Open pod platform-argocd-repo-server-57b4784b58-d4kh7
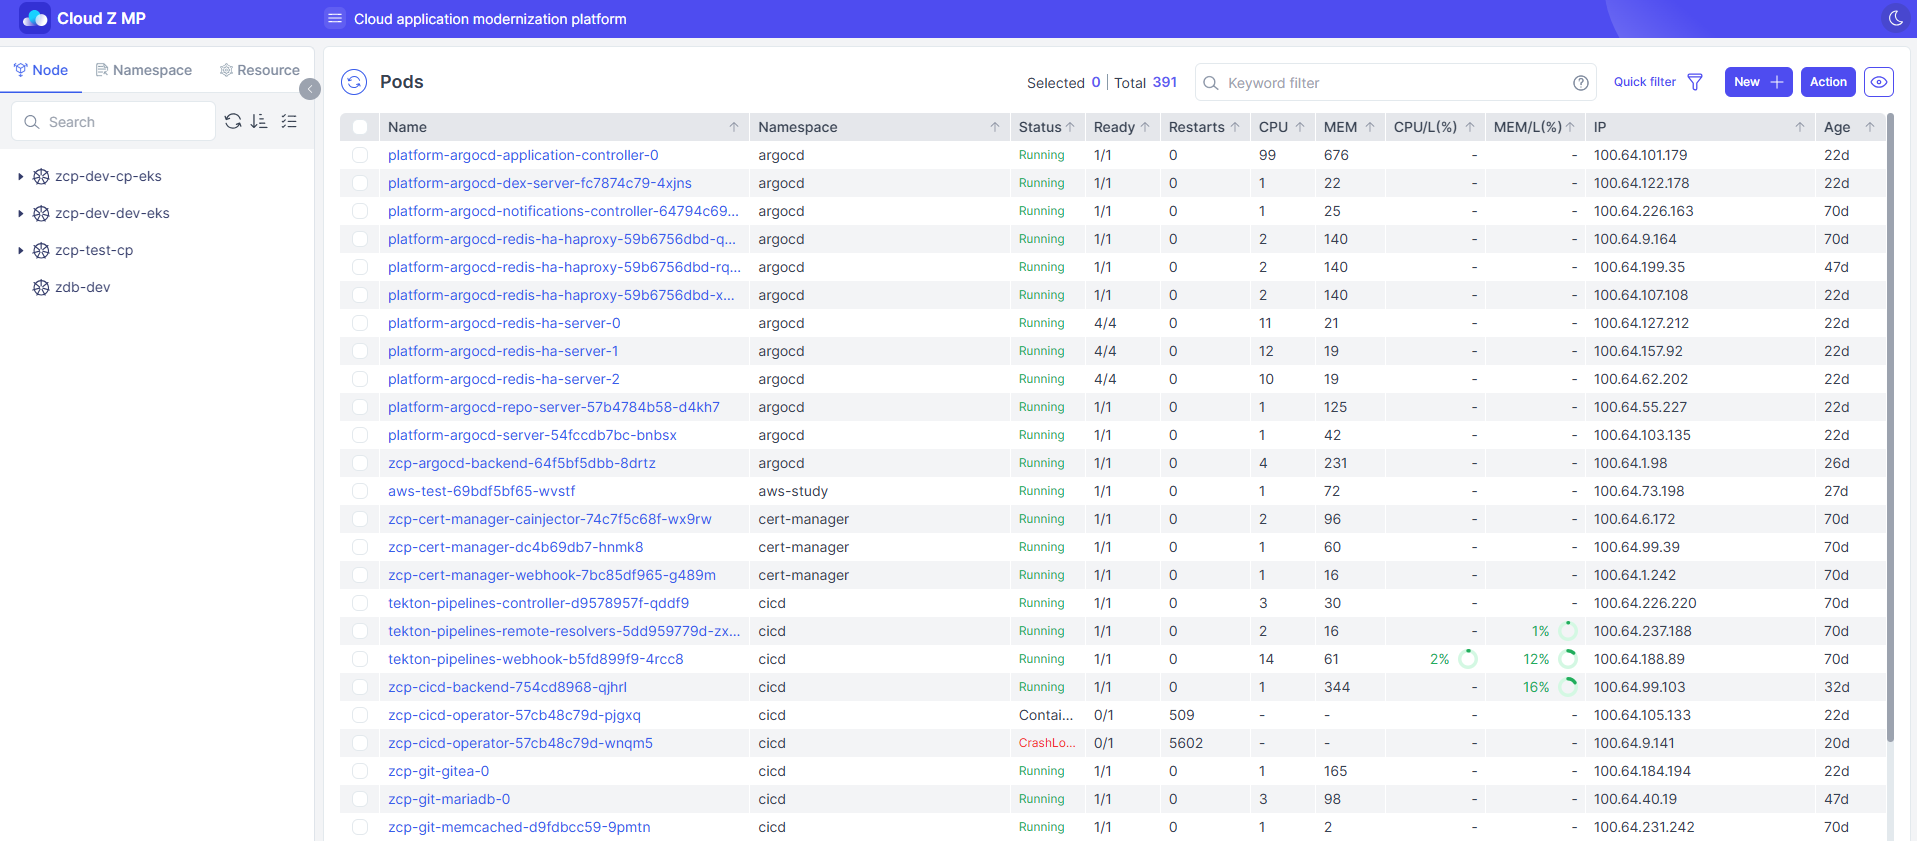This screenshot has width=1917, height=841. point(554,407)
